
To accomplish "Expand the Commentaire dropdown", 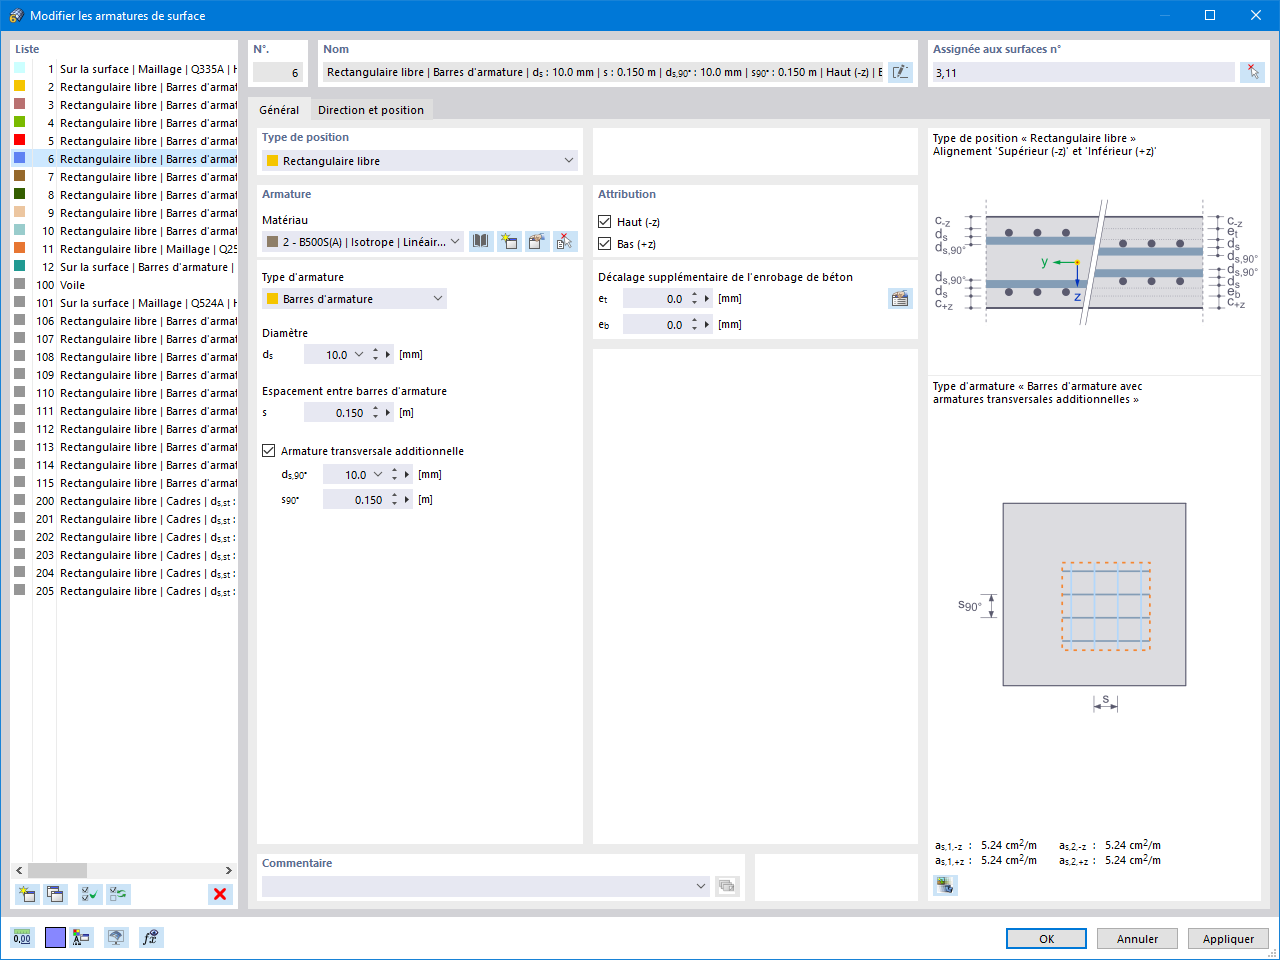I will (x=700, y=886).
